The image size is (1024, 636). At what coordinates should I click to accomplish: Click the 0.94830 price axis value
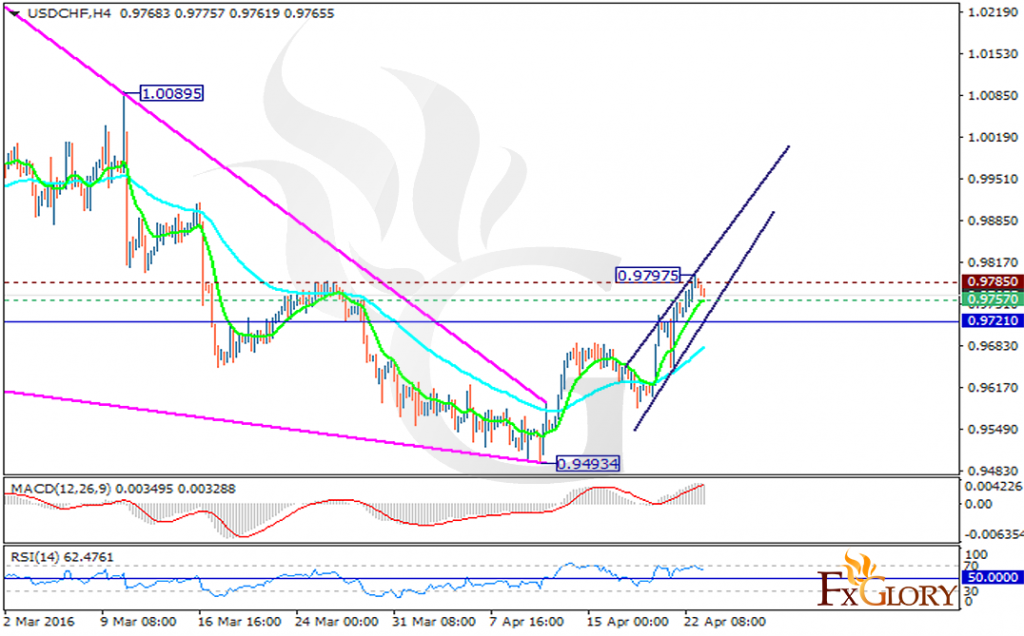click(993, 471)
